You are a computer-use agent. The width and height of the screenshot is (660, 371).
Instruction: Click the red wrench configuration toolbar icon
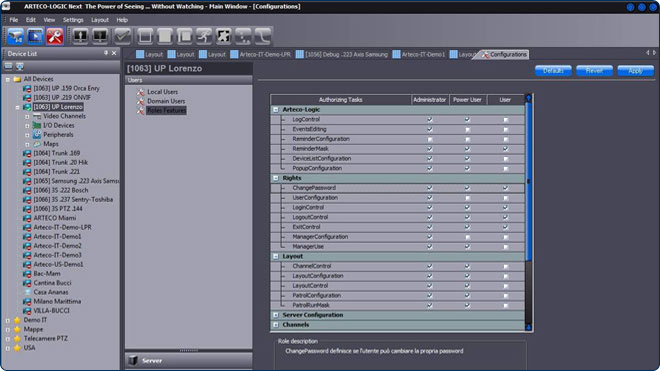pos(55,36)
